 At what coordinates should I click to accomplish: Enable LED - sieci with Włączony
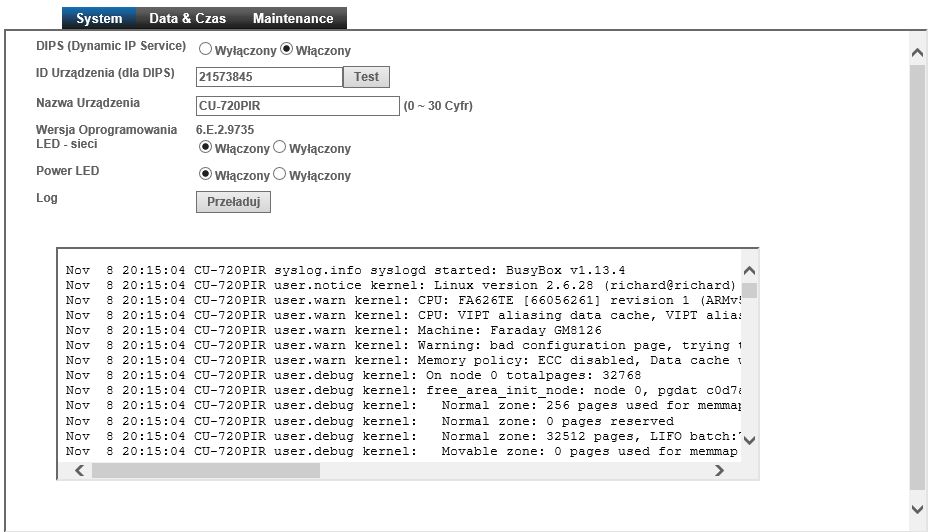tap(205, 147)
